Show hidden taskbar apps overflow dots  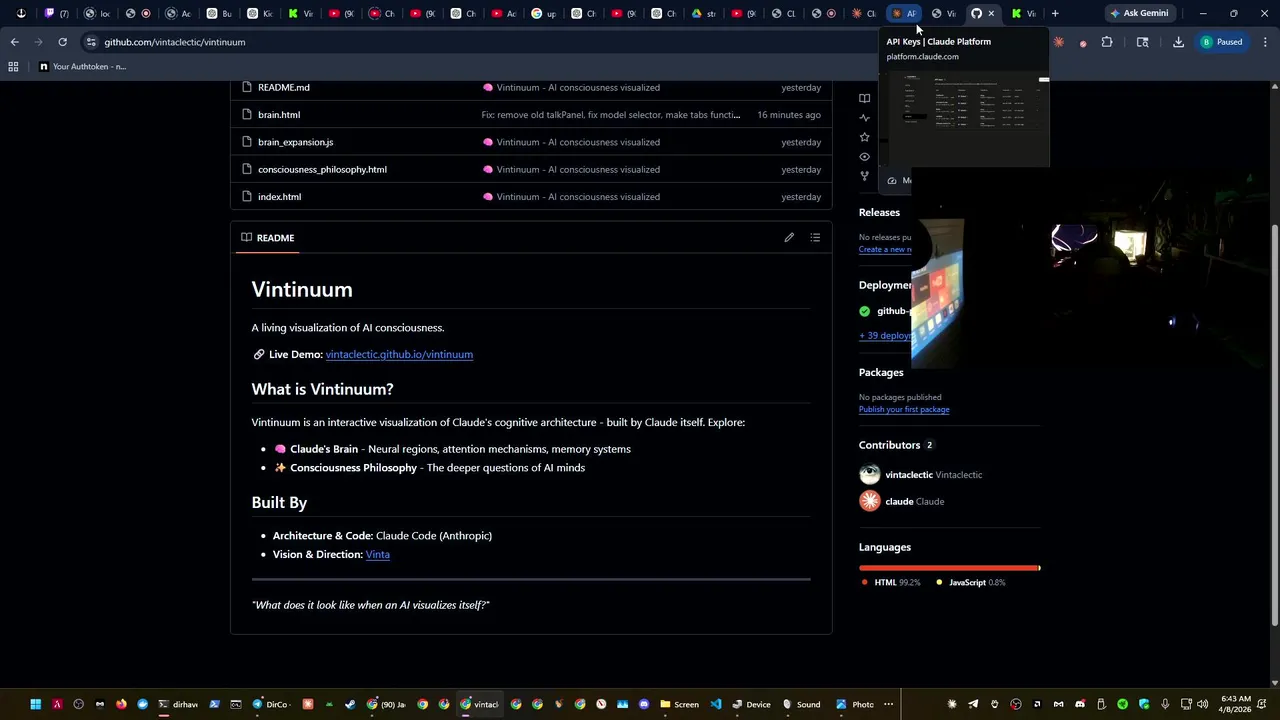(x=888, y=704)
